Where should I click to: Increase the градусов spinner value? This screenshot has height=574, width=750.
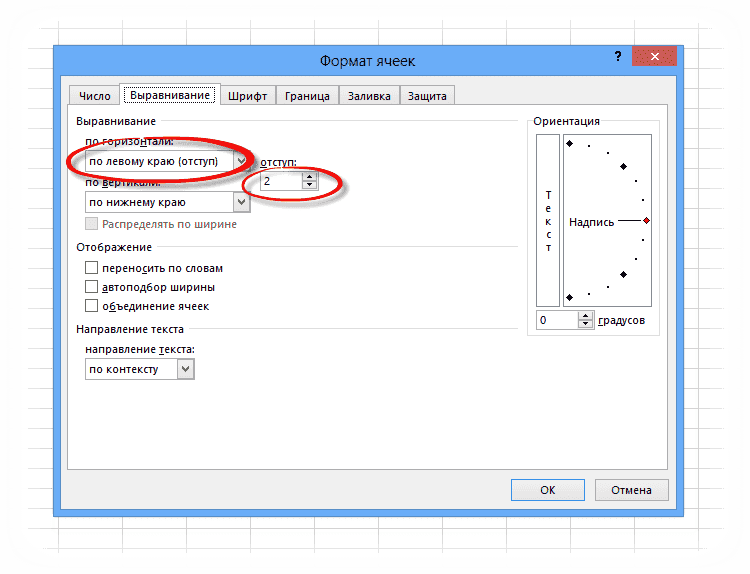click(x=585, y=316)
